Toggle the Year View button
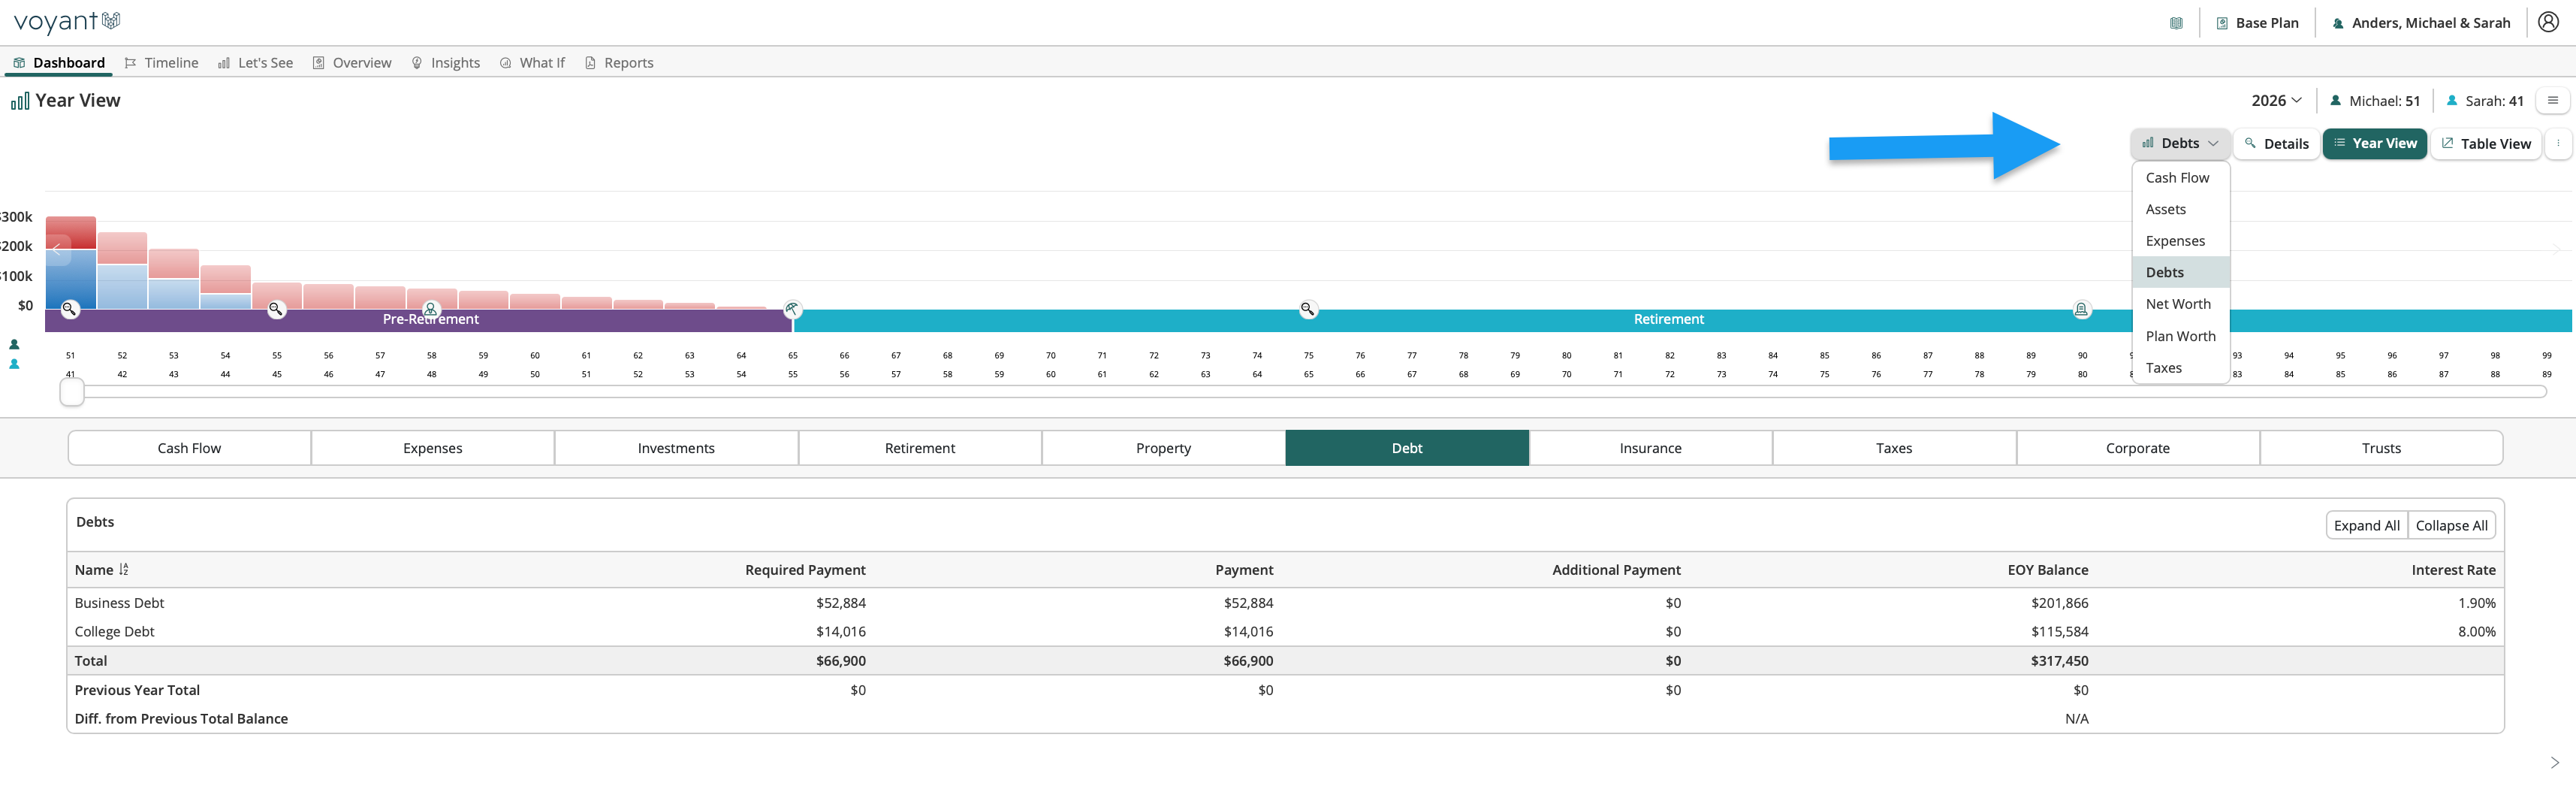 2374,143
